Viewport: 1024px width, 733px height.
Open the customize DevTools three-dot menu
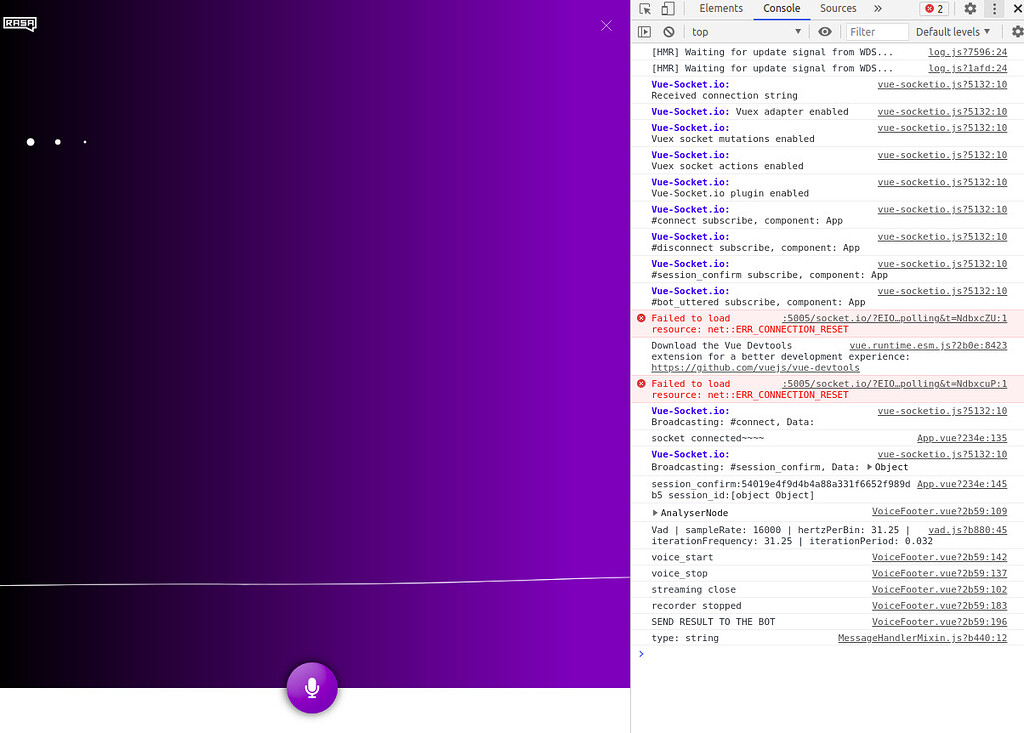[993, 8]
